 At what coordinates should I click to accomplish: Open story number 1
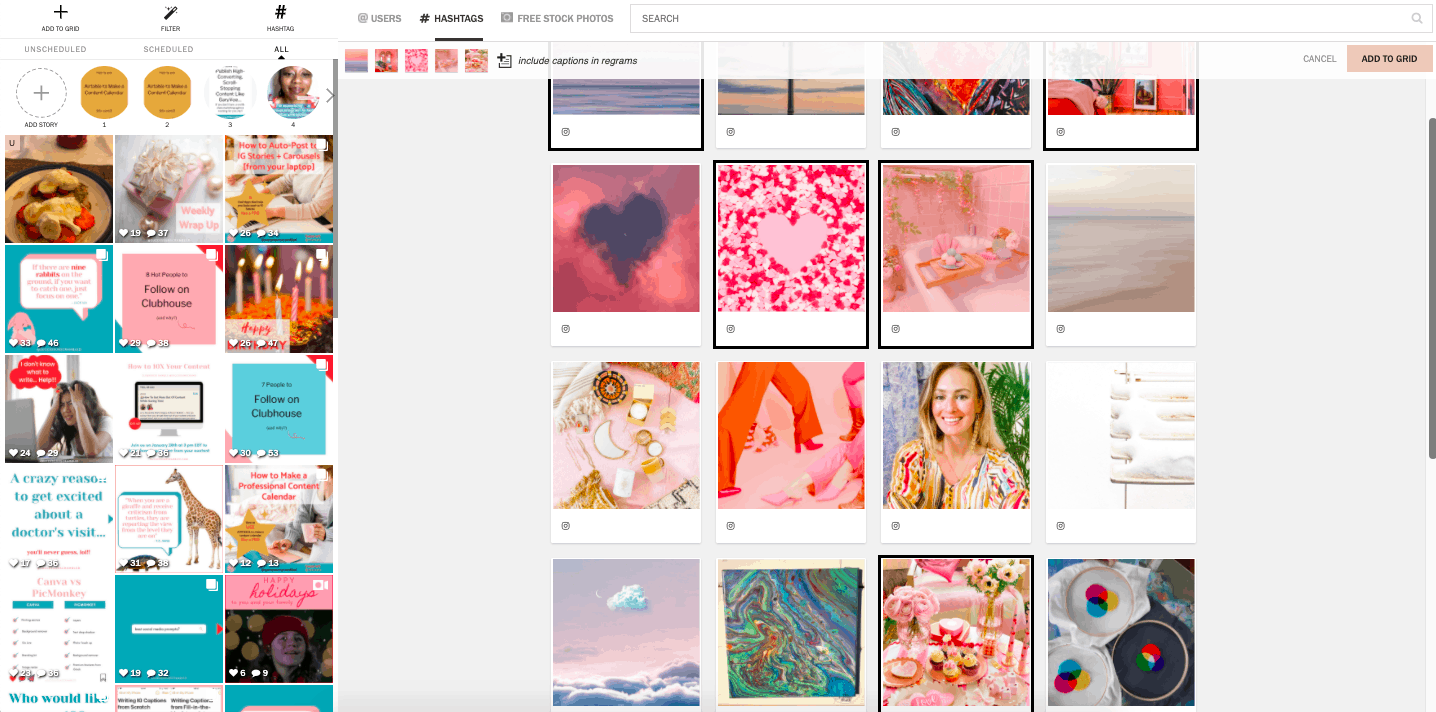click(x=104, y=92)
